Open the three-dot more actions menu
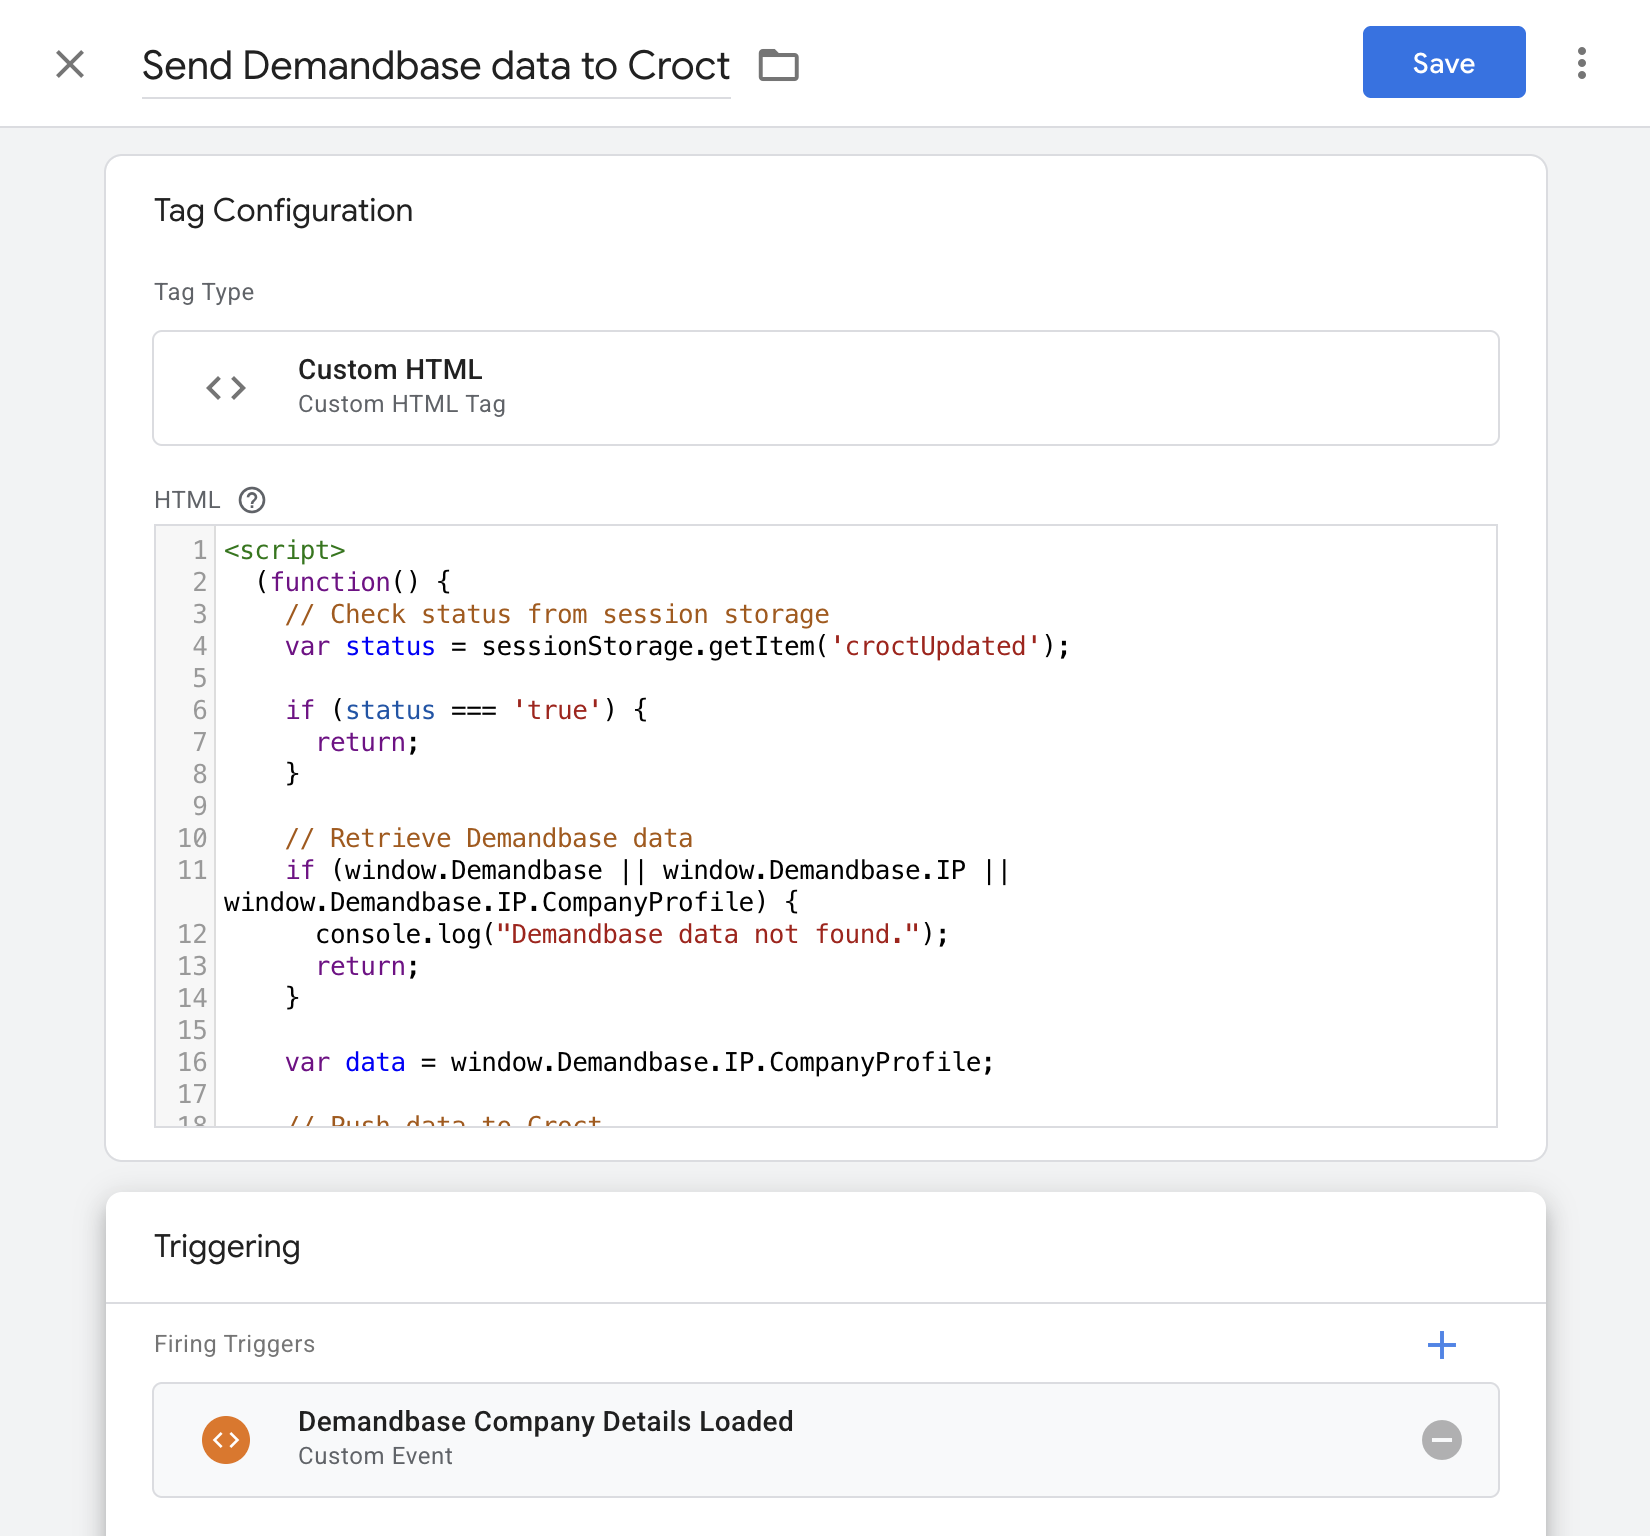The width and height of the screenshot is (1650, 1536). coord(1581,63)
